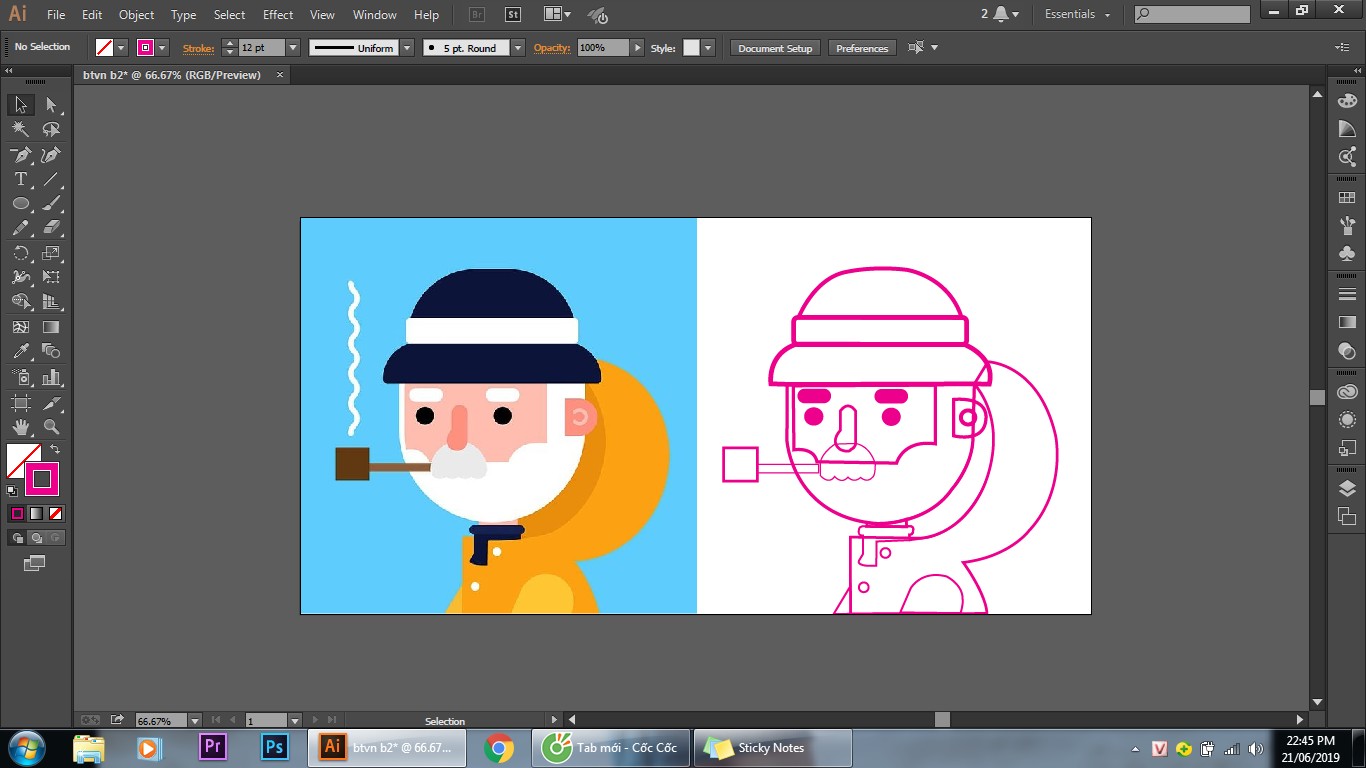Image resolution: width=1366 pixels, height=768 pixels.
Task: Open the Object menu
Action: (136, 15)
